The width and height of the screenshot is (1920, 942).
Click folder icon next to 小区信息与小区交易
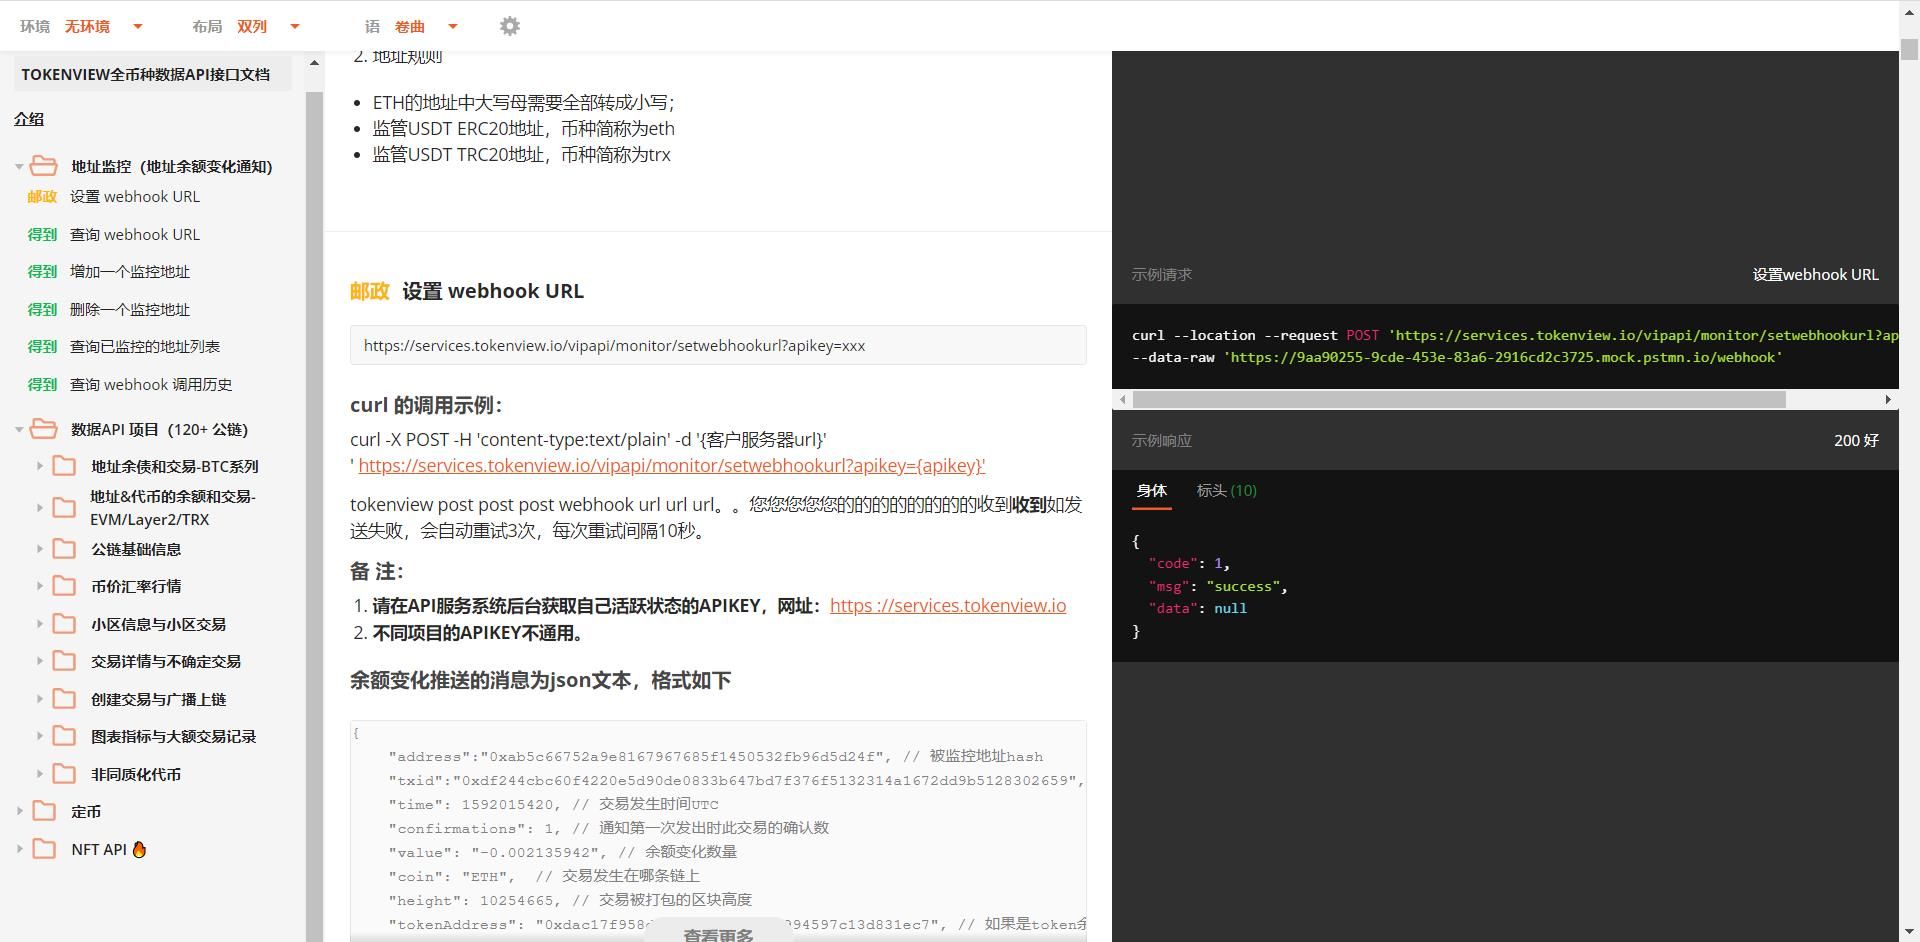click(x=64, y=624)
